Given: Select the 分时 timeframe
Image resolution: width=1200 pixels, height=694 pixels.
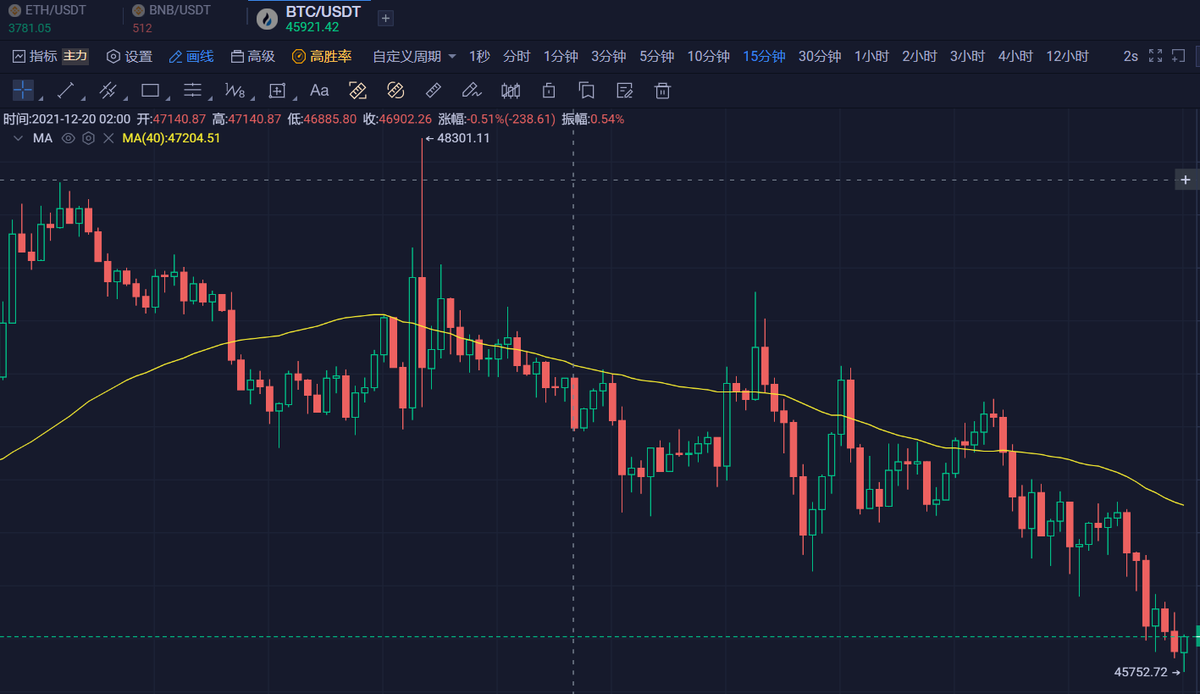Looking at the screenshot, I should point(517,56).
